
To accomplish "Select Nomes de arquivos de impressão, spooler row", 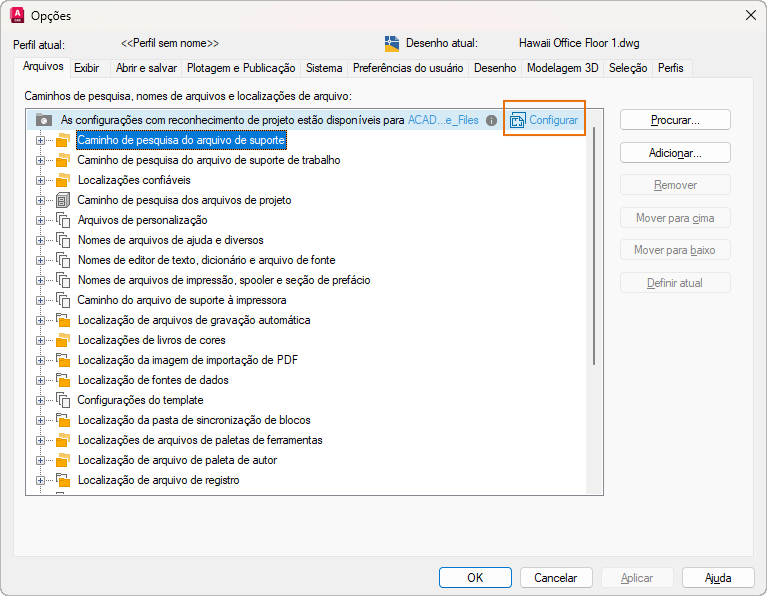I will coord(224,280).
